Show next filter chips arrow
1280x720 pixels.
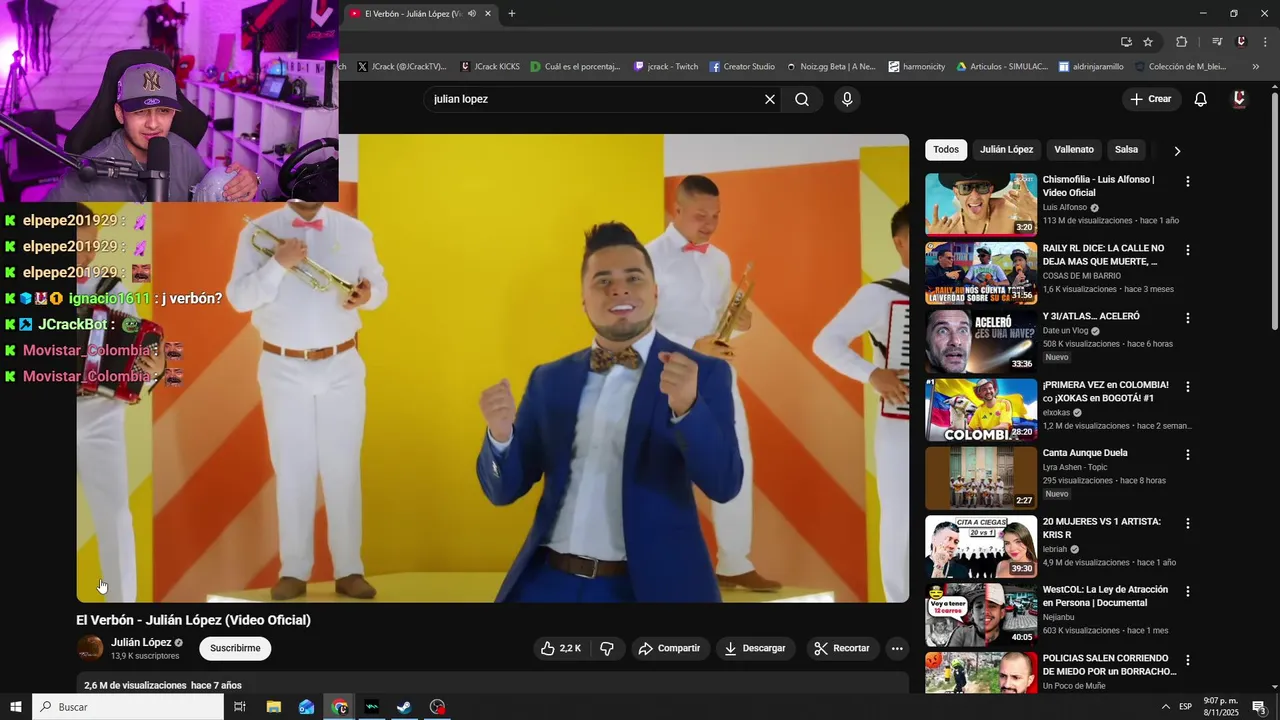coord(1177,151)
